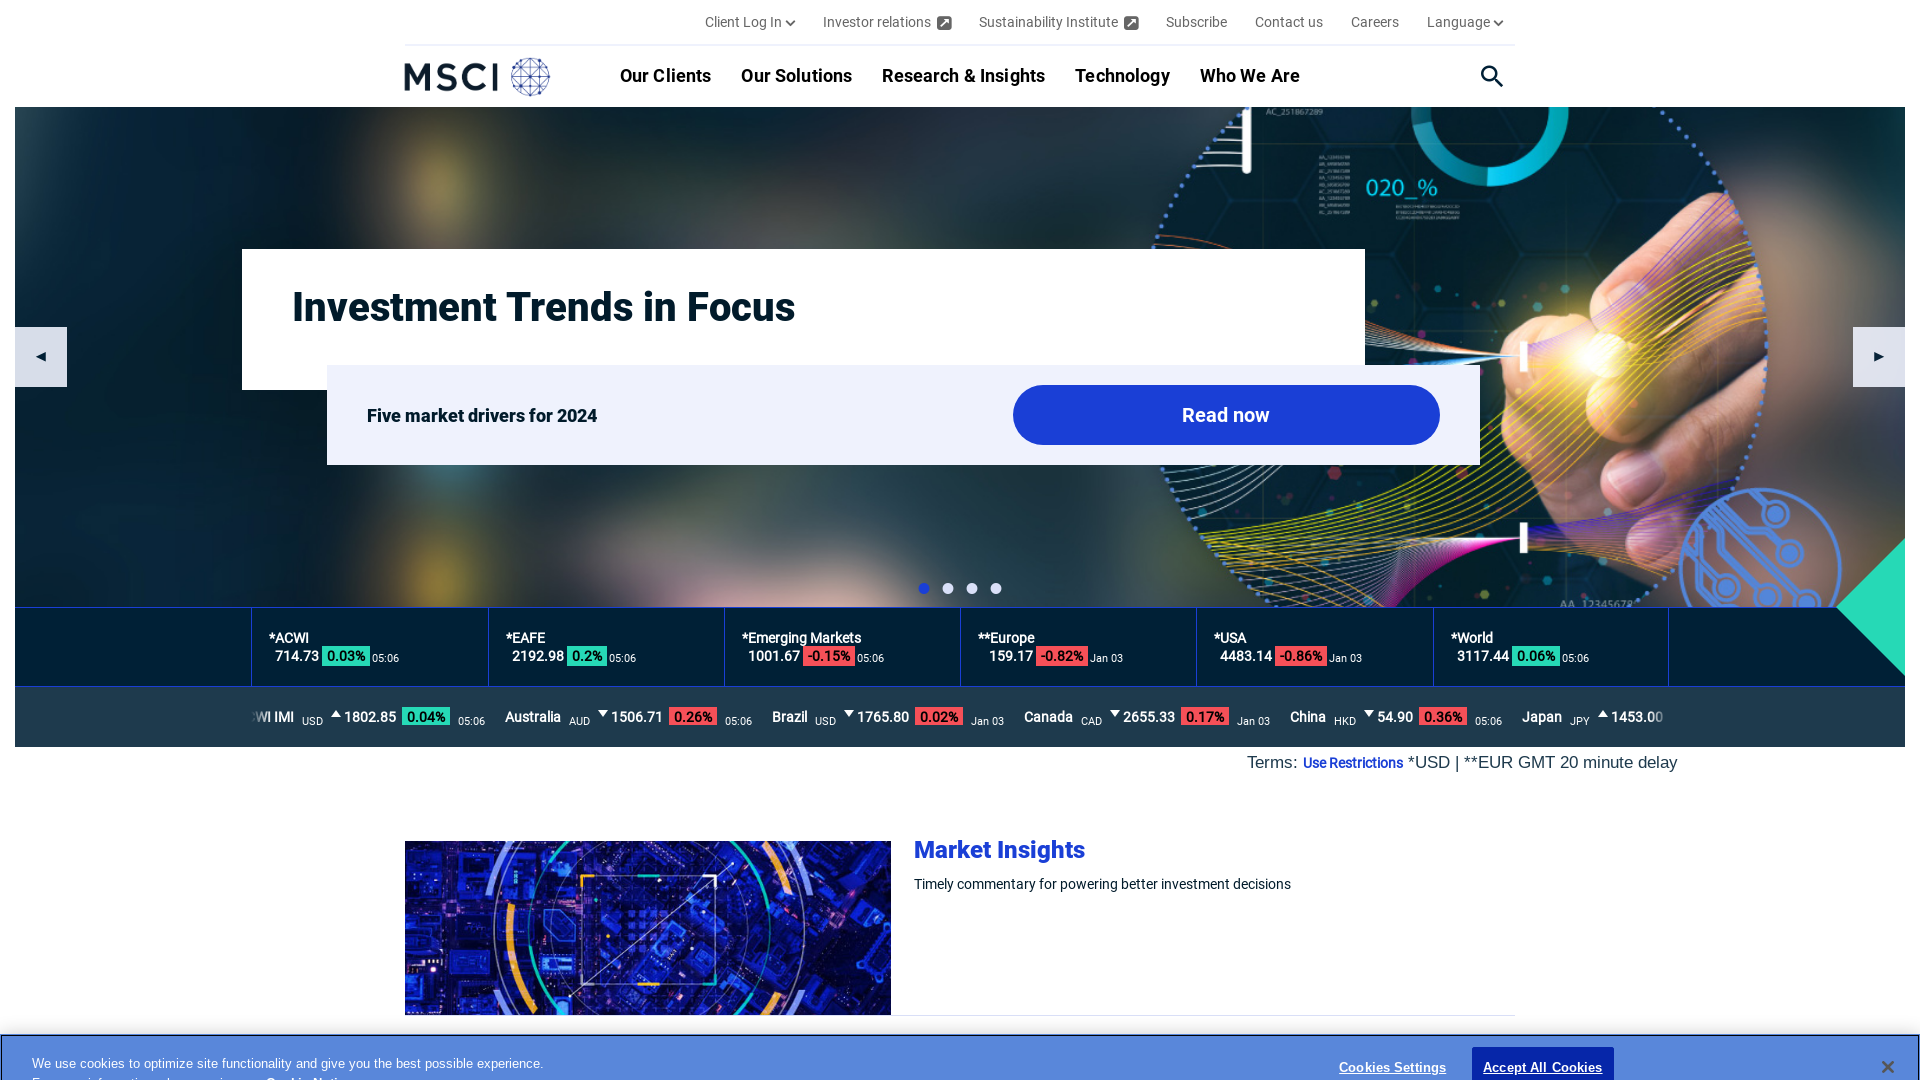Click the China HKD ticker entry
1920x1080 pixels.
point(1395,717)
